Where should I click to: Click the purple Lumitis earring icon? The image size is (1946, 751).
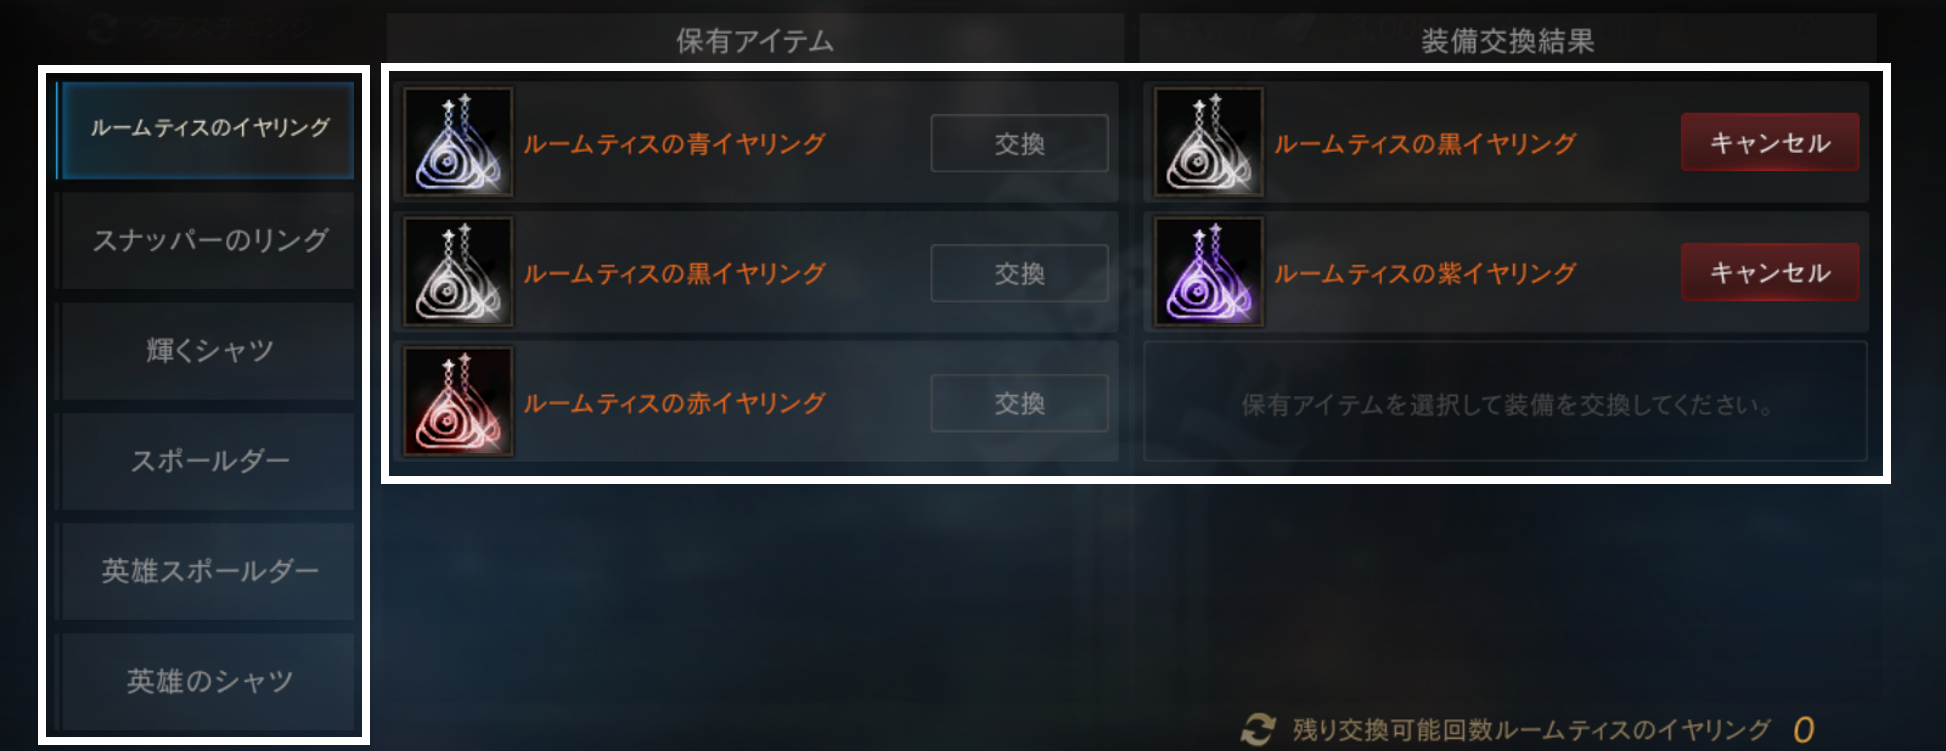[1209, 272]
